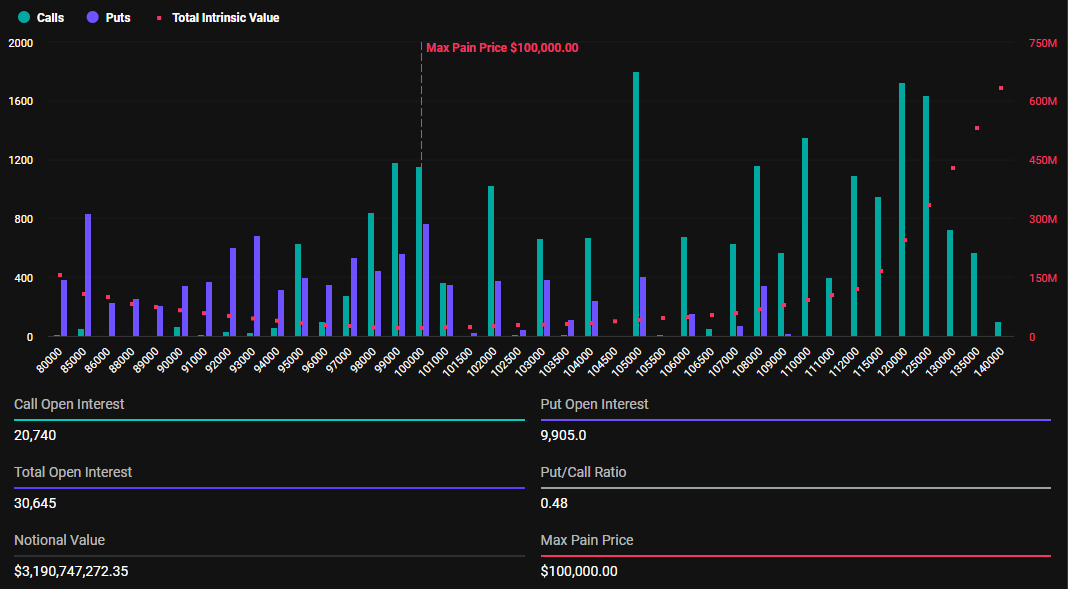Toggle the Puts legend series

point(117,18)
